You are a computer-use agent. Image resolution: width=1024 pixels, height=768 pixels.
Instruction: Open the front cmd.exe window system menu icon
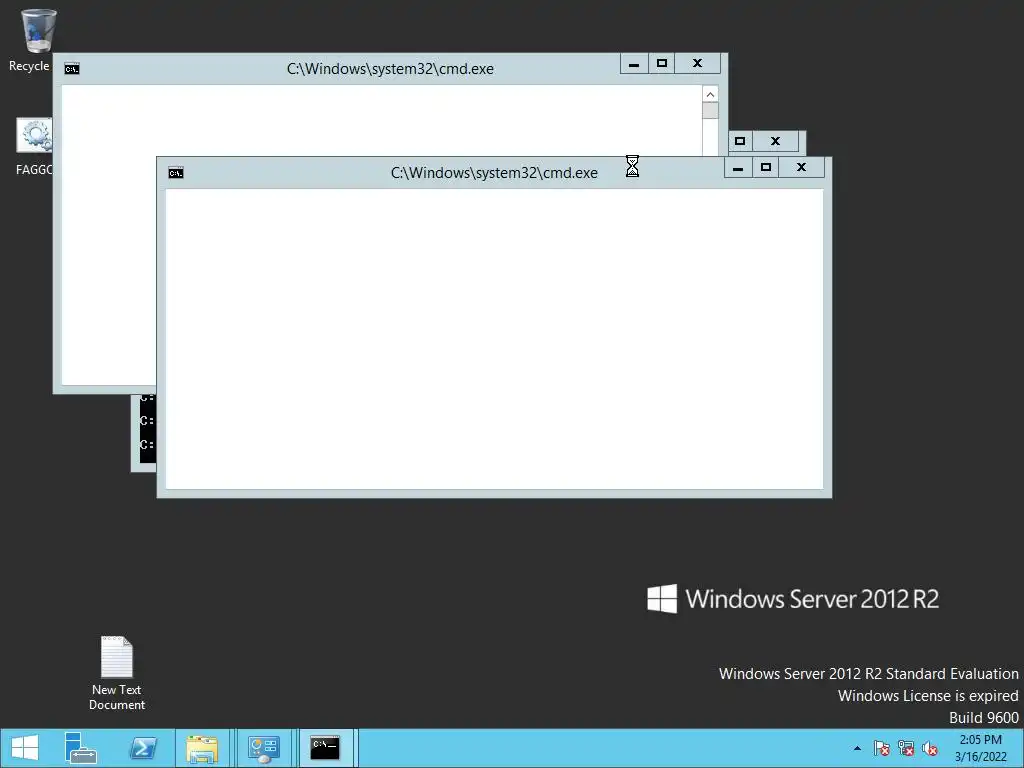click(176, 173)
